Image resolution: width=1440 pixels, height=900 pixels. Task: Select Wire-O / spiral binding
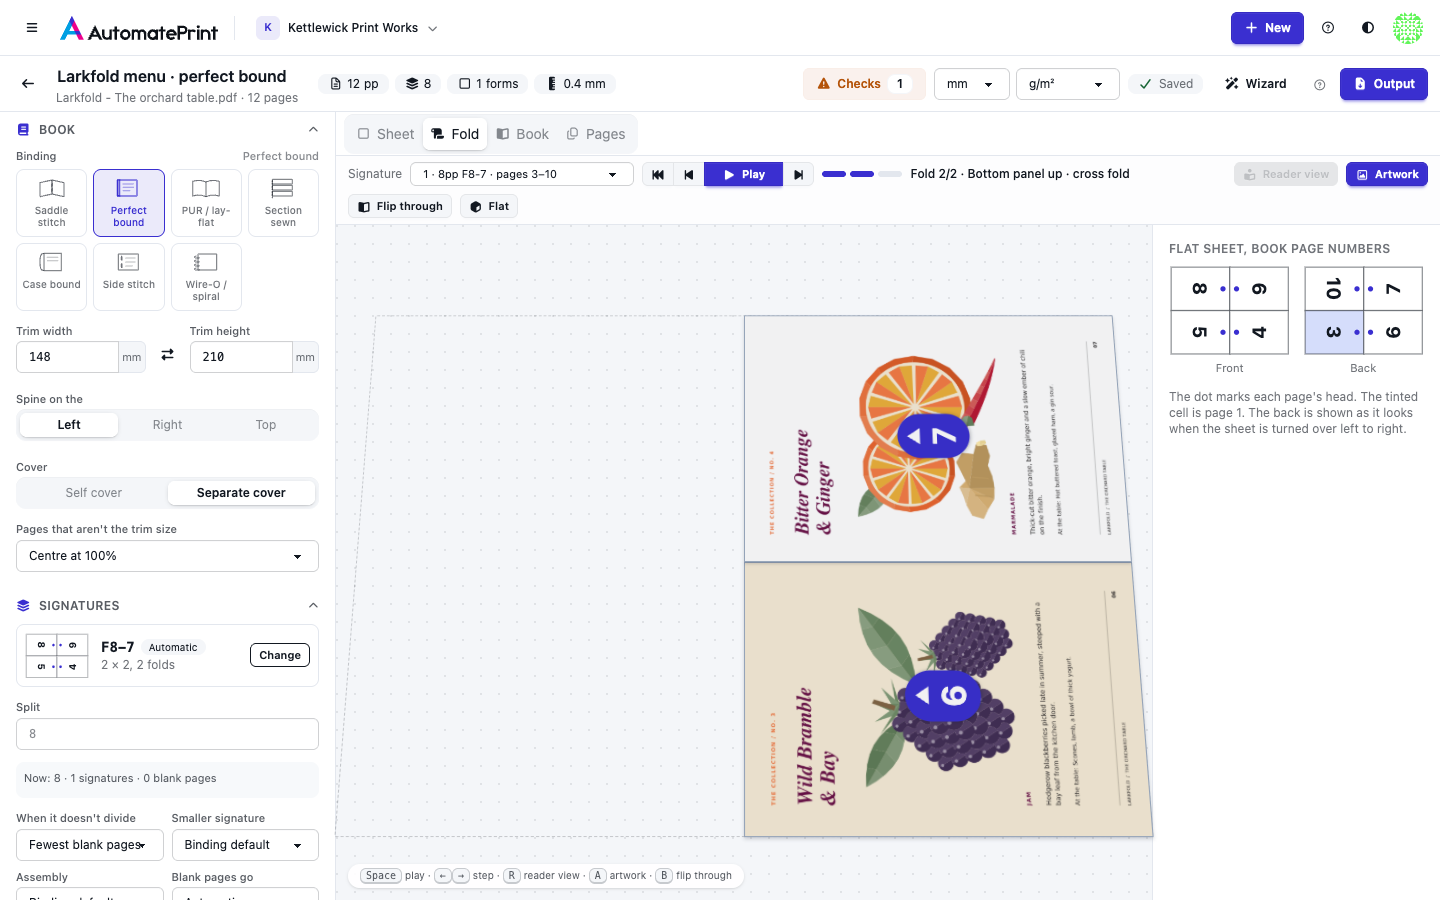[x=206, y=277]
